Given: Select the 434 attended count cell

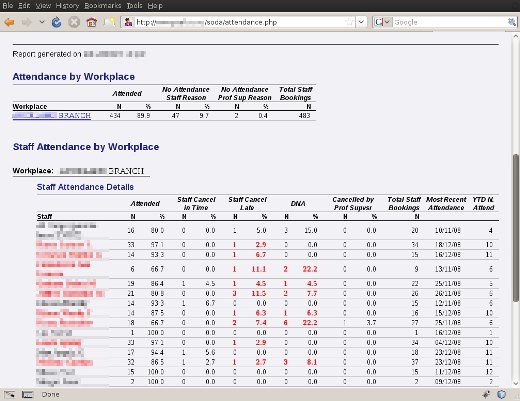Looking at the screenshot, I should [115, 116].
